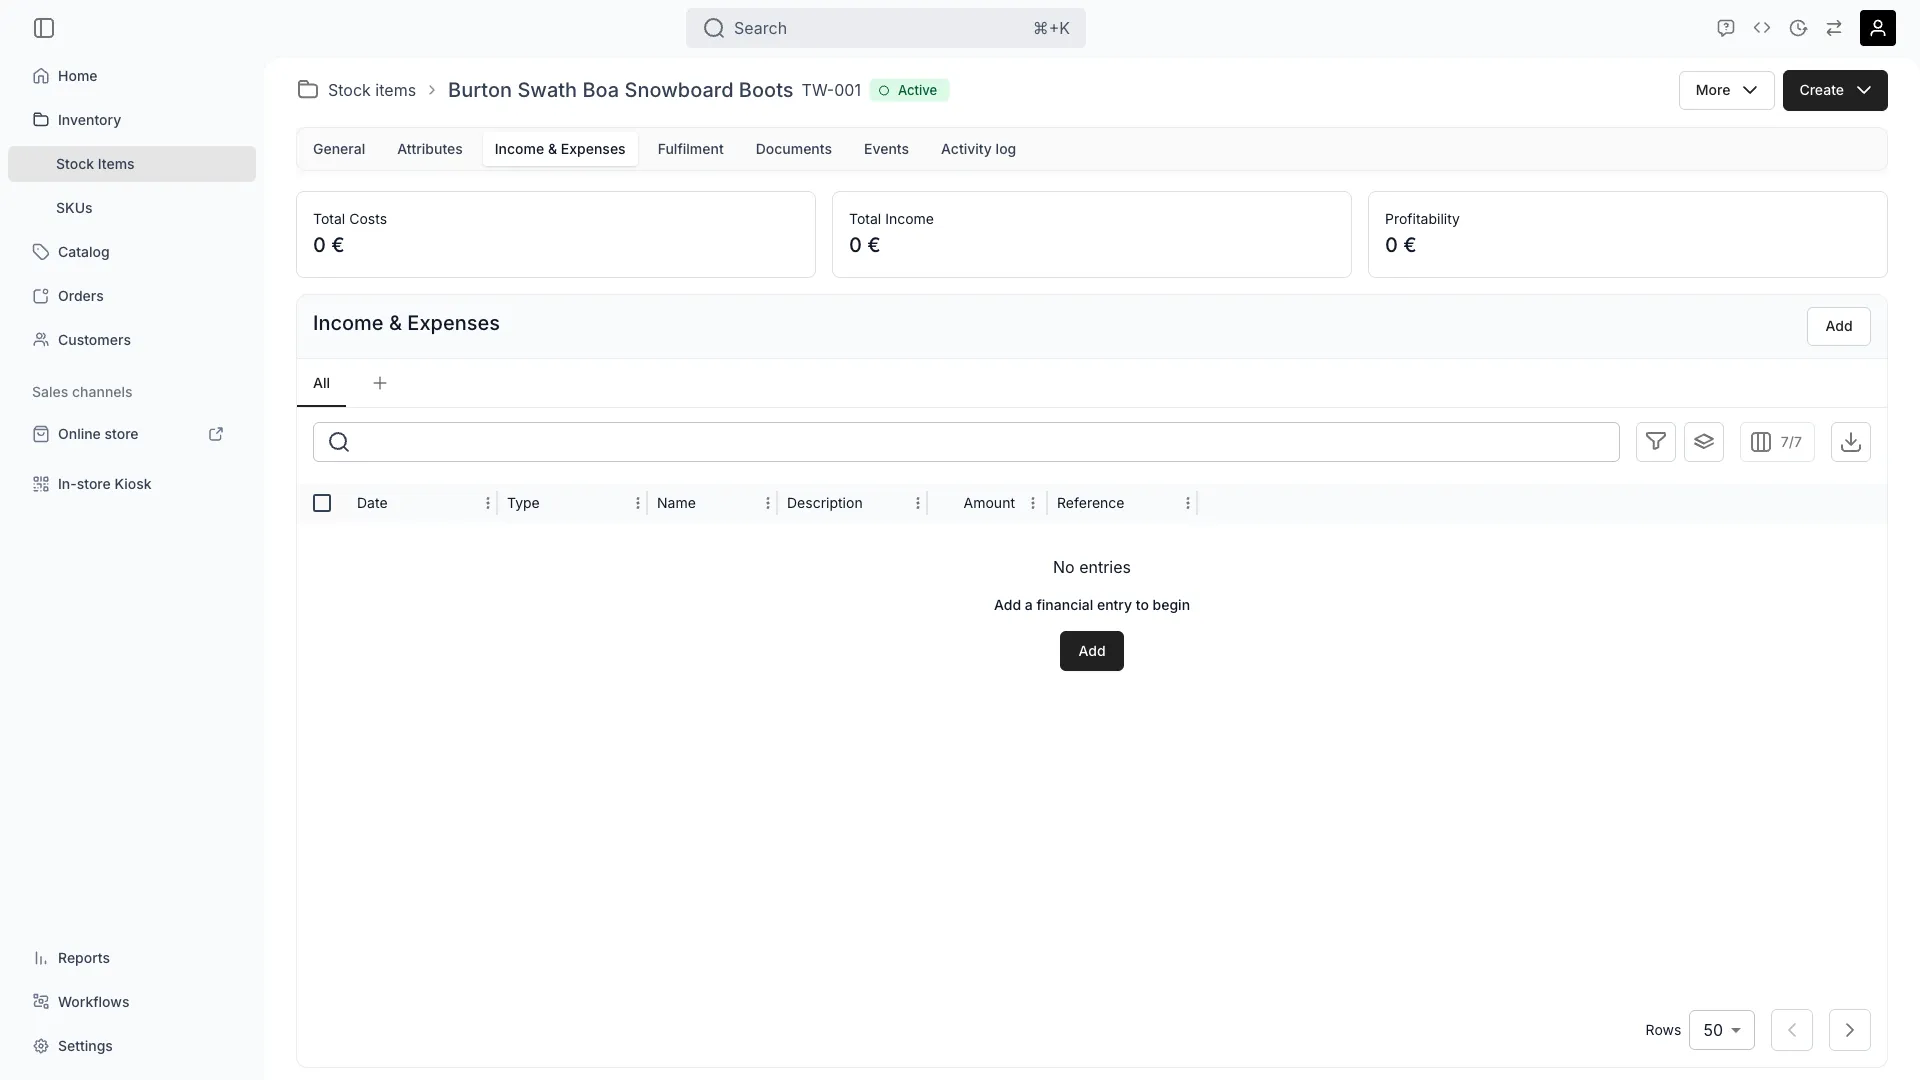The image size is (1920, 1080).
Task: Open the developer code icon
Action: (1762, 28)
